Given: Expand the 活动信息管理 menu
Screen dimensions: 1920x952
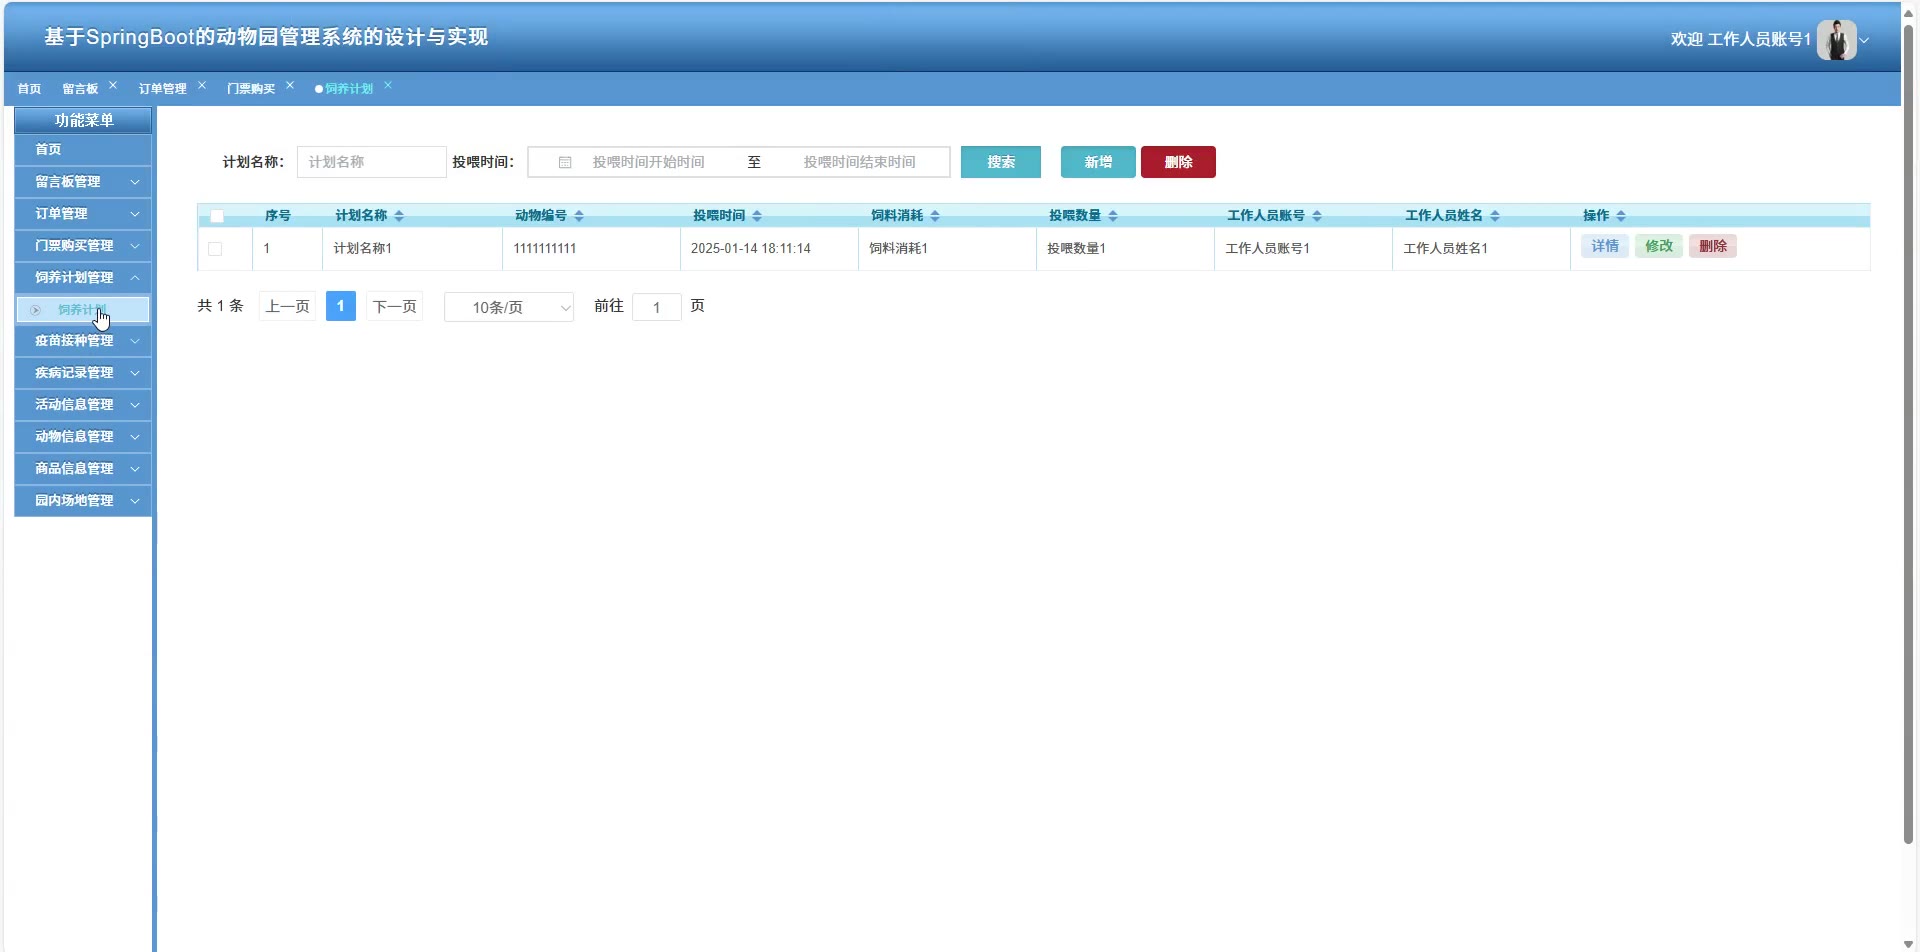Looking at the screenshot, I should 83,405.
